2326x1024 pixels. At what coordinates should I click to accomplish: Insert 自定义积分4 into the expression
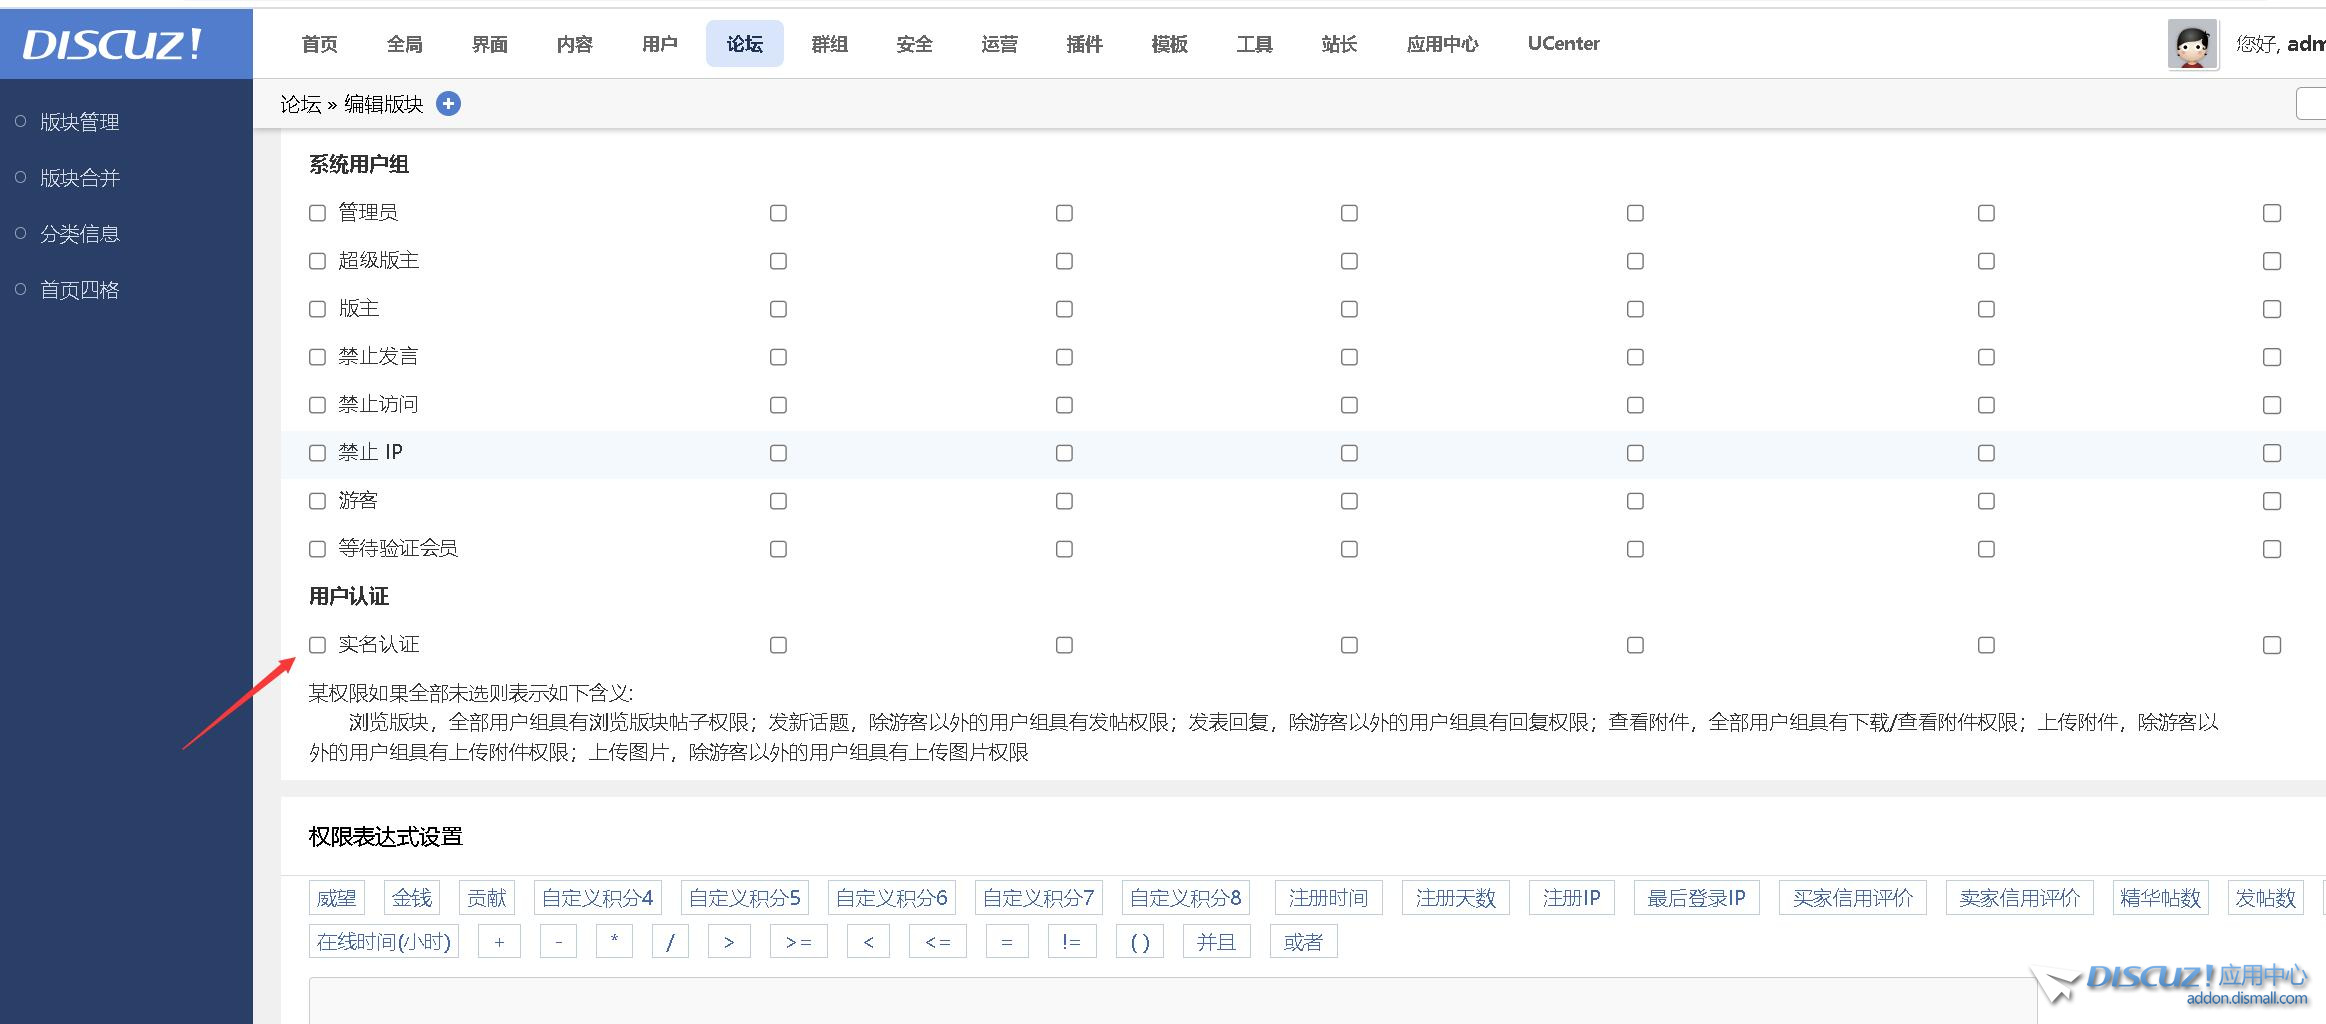598,898
